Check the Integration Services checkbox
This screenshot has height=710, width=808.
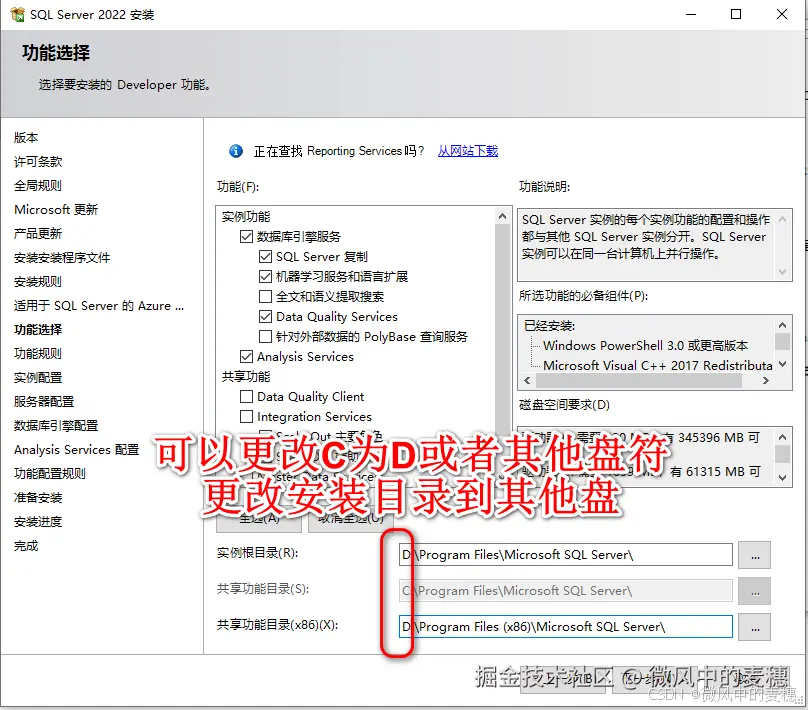pyautogui.click(x=246, y=416)
